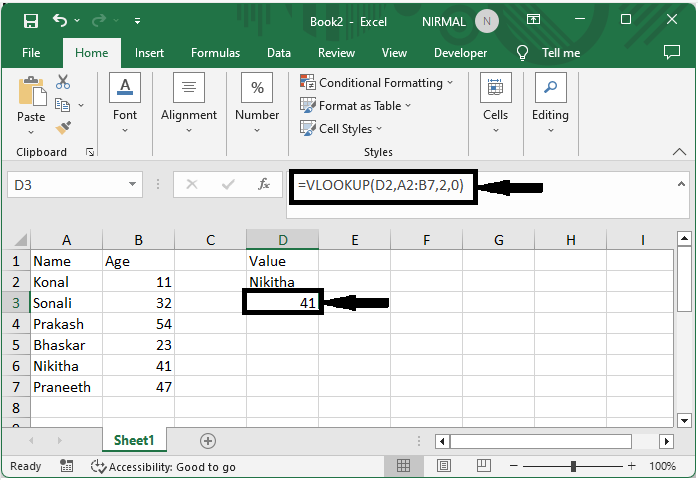
Task: Click the Copy icon
Action: [62, 105]
